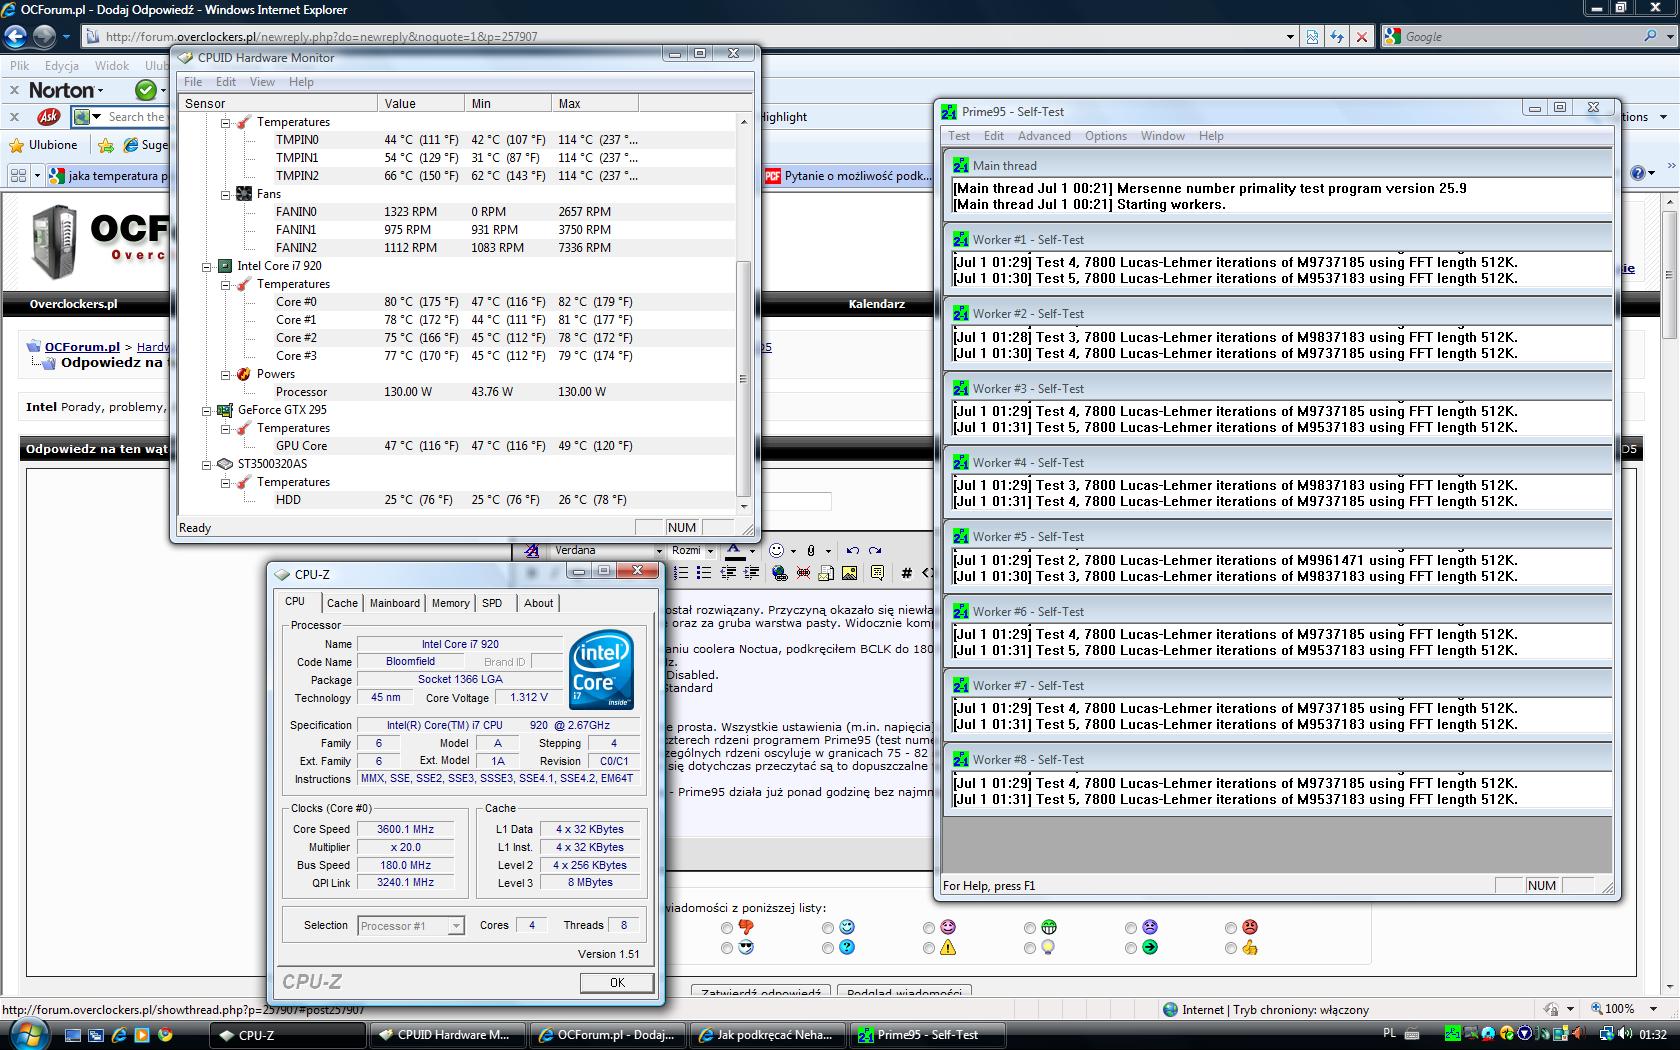Click the Norton green checkmark icon
Screen dimensions: 1680x1050
point(146,90)
